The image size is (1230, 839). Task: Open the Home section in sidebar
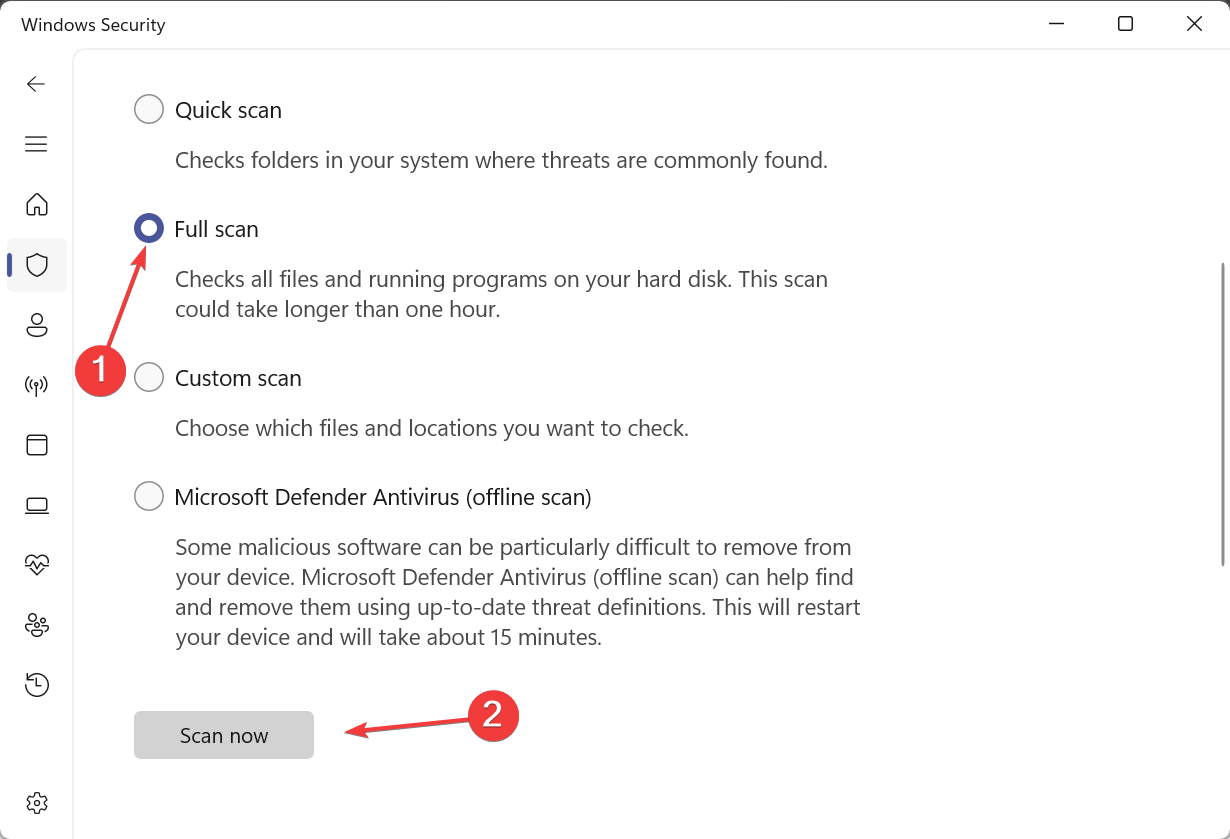pyautogui.click(x=36, y=204)
